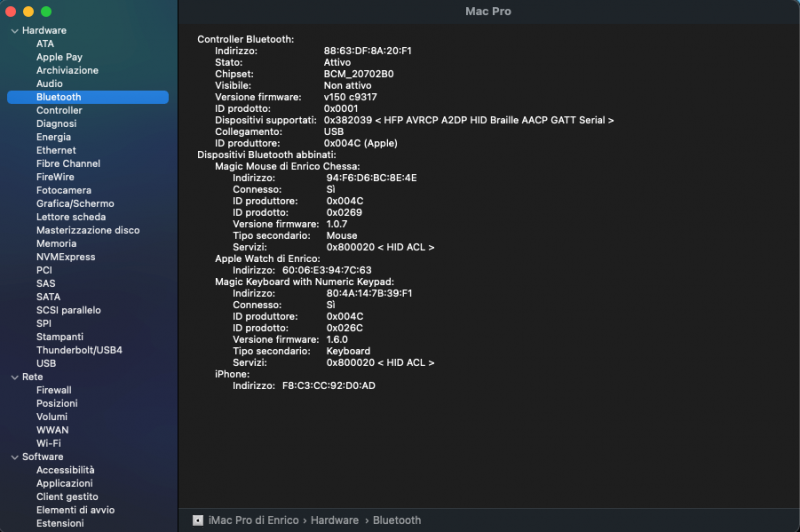Click Dispositivi Bluetooth abbinati heading

click(266, 155)
